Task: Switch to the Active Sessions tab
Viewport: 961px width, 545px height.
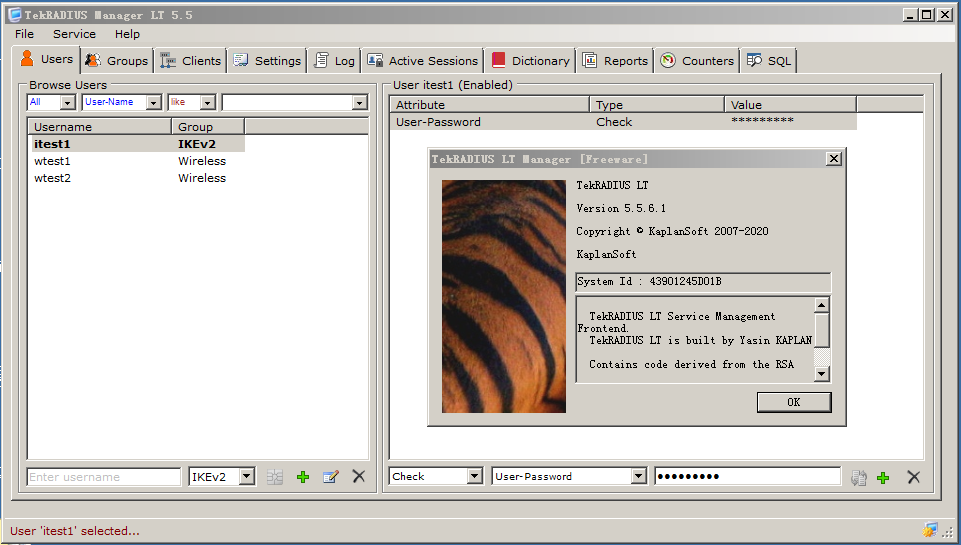Action: coord(422,61)
